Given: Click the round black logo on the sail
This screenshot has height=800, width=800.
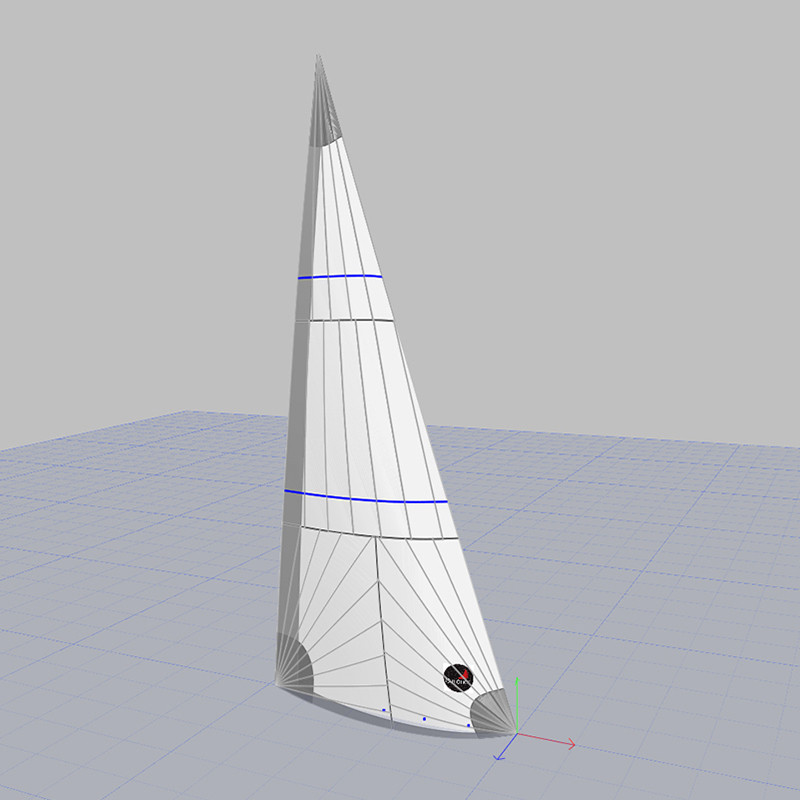Looking at the screenshot, I should [457, 677].
